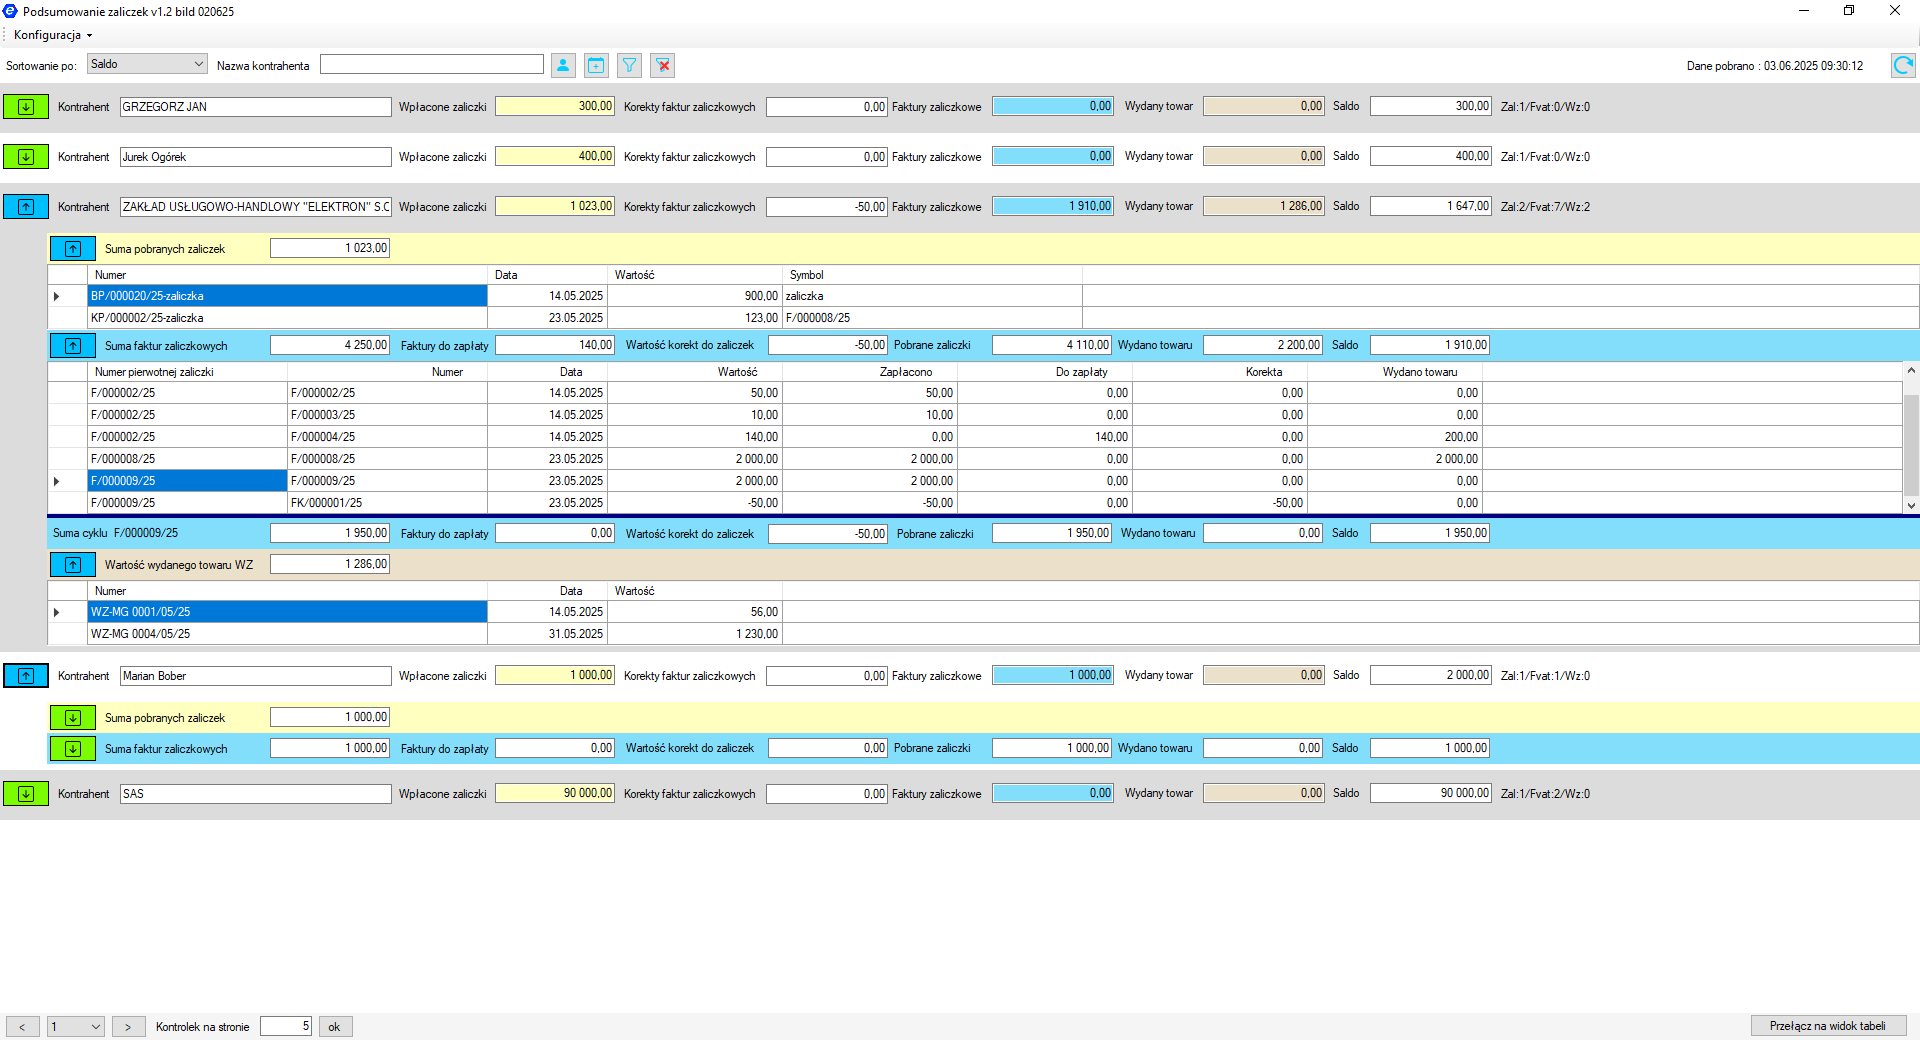Collapse the ZAKŁAD USŁUGOWO-HANDLOWY ELEKTRON row
This screenshot has width=1920, height=1040.
point(26,207)
